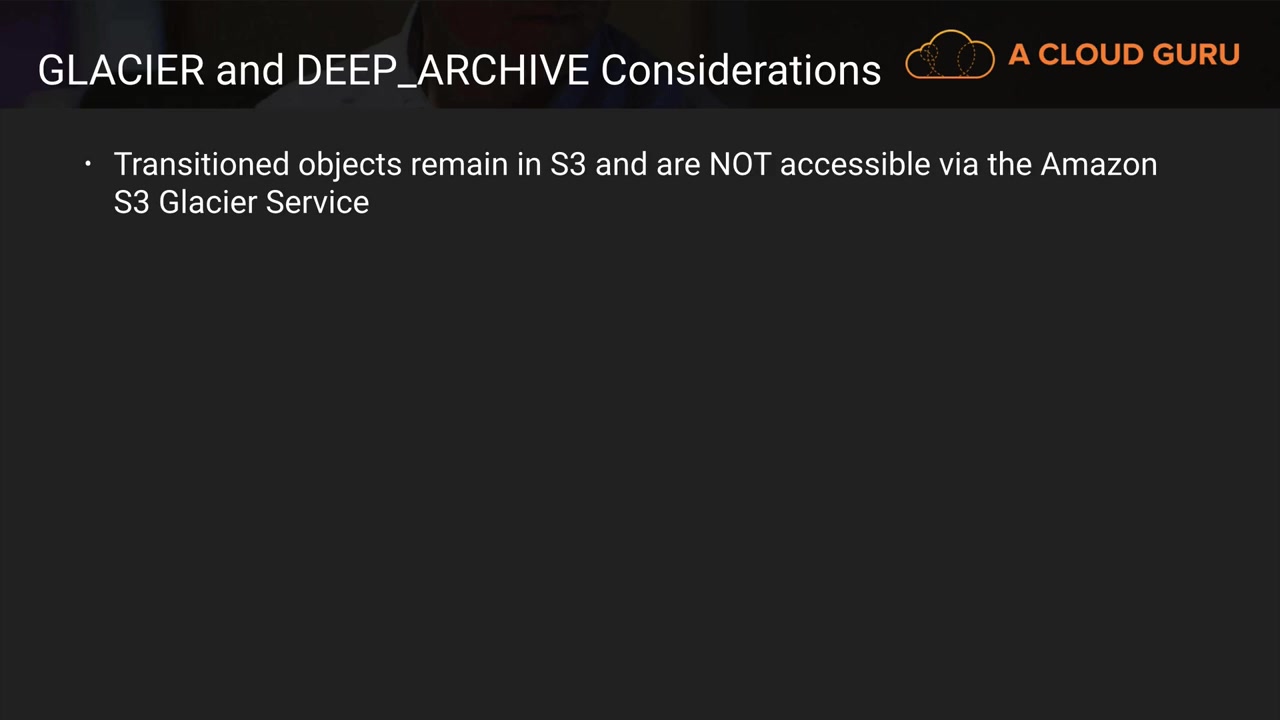1280x720 pixels.
Task: Click the bullet point marker dot
Action: click(88, 164)
